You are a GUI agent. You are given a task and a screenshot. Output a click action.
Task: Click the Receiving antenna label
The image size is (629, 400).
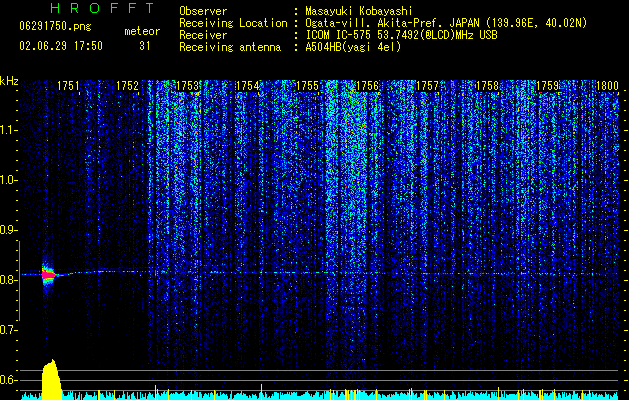click(x=230, y=47)
